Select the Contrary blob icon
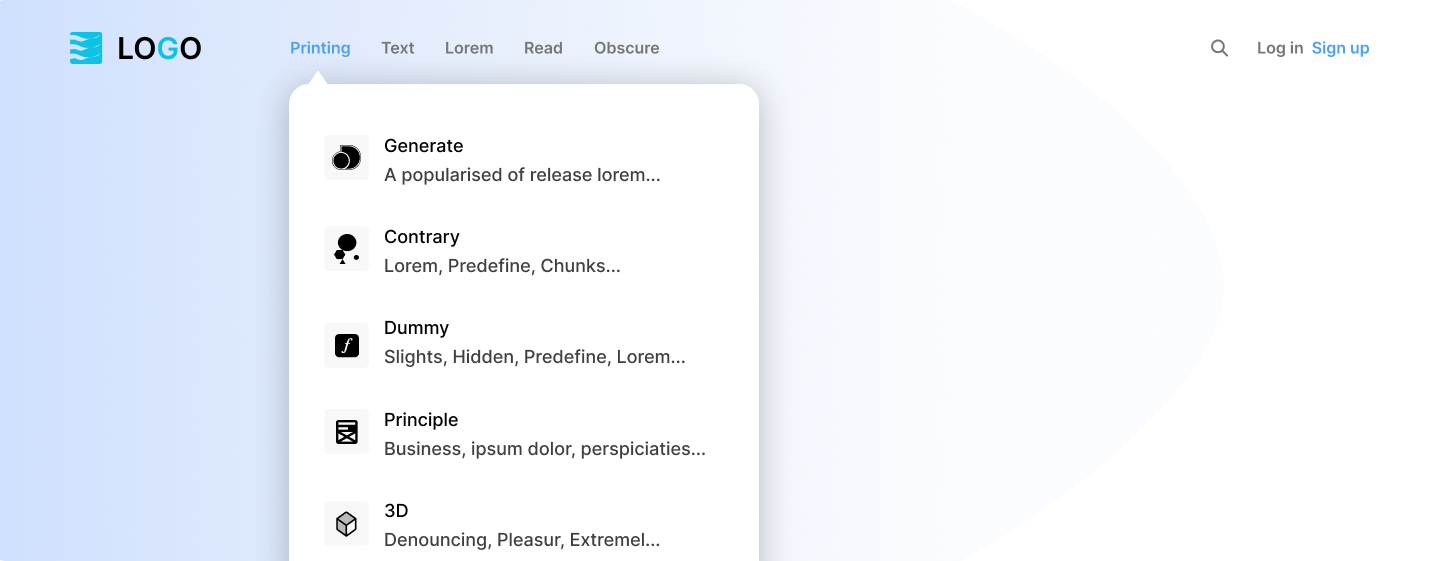1440x561 pixels. [346, 249]
